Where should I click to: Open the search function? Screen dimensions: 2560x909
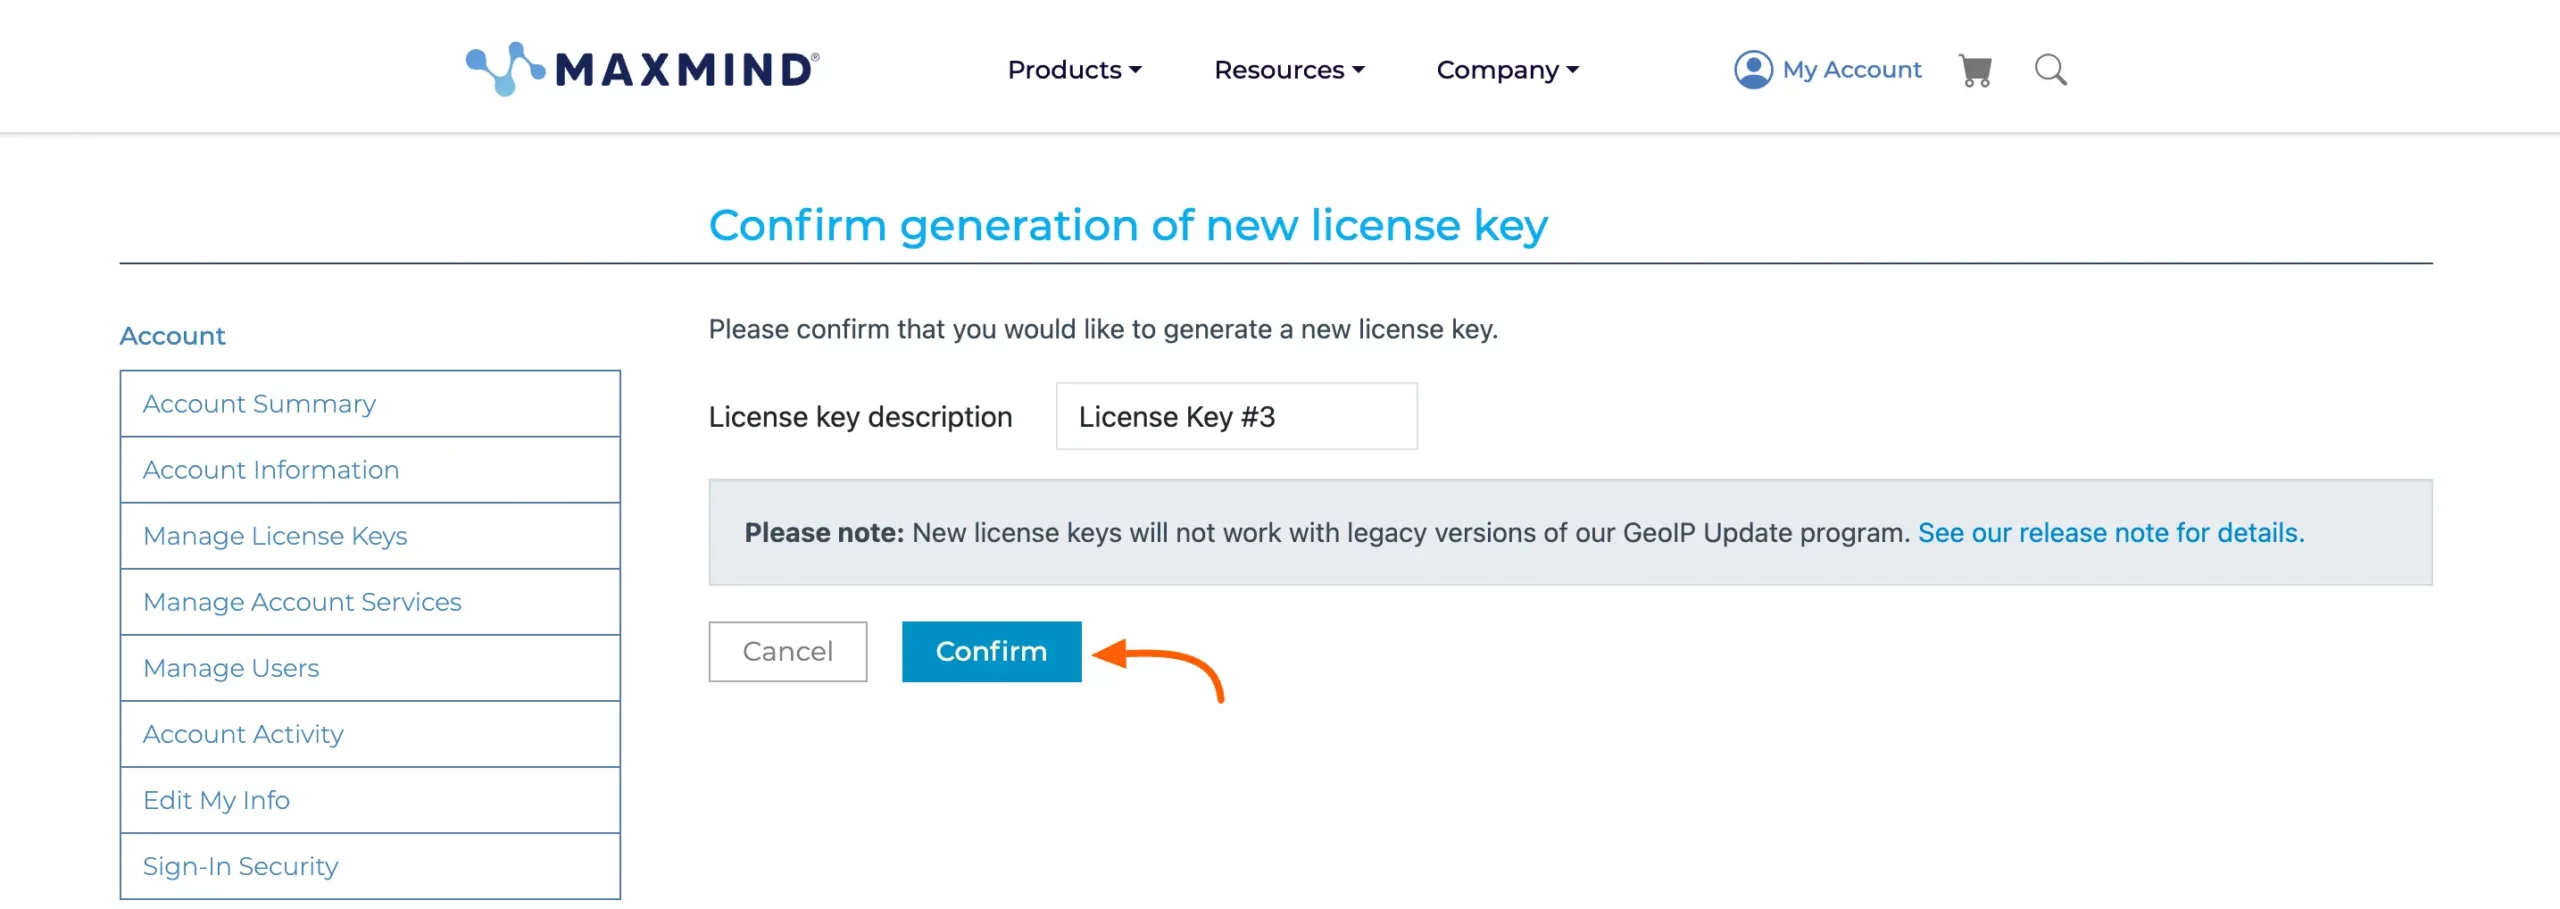2049,69
